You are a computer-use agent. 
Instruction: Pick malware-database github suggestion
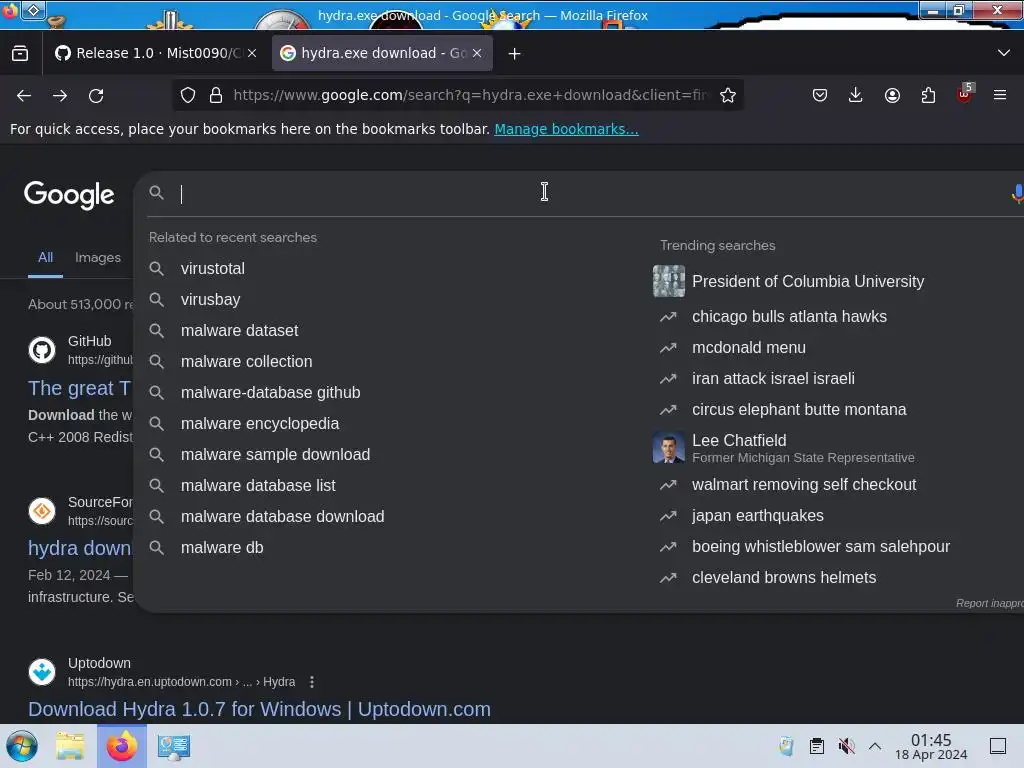tap(270, 392)
